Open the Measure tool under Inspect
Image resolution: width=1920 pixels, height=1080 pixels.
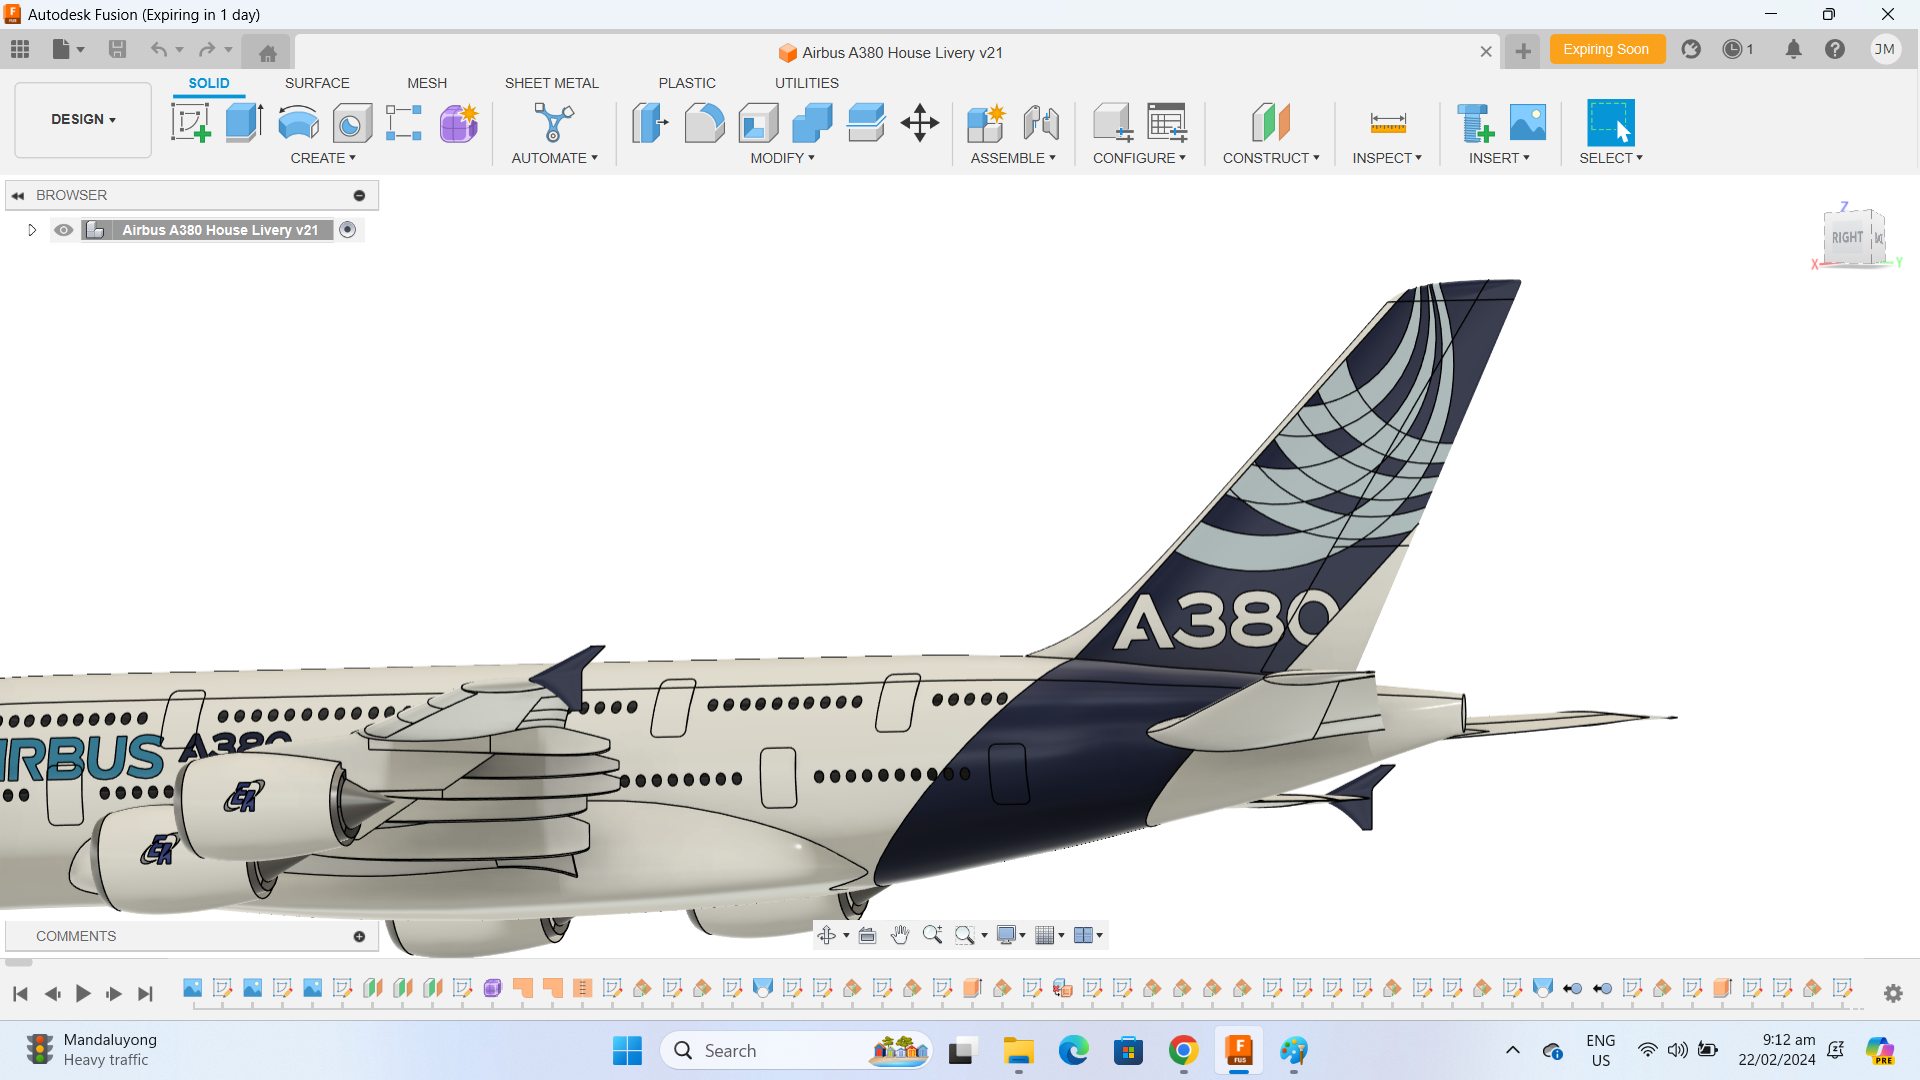coord(1387,122)
